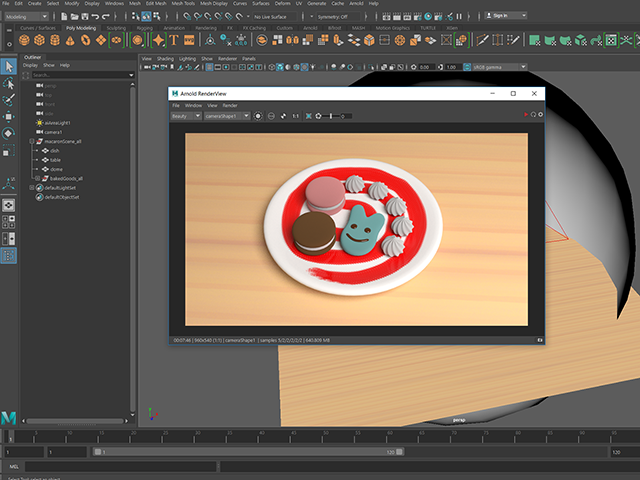Open the Outliner search filter dropdown arrow
This screenshot has height=480, width=640.
click(131, 75)
